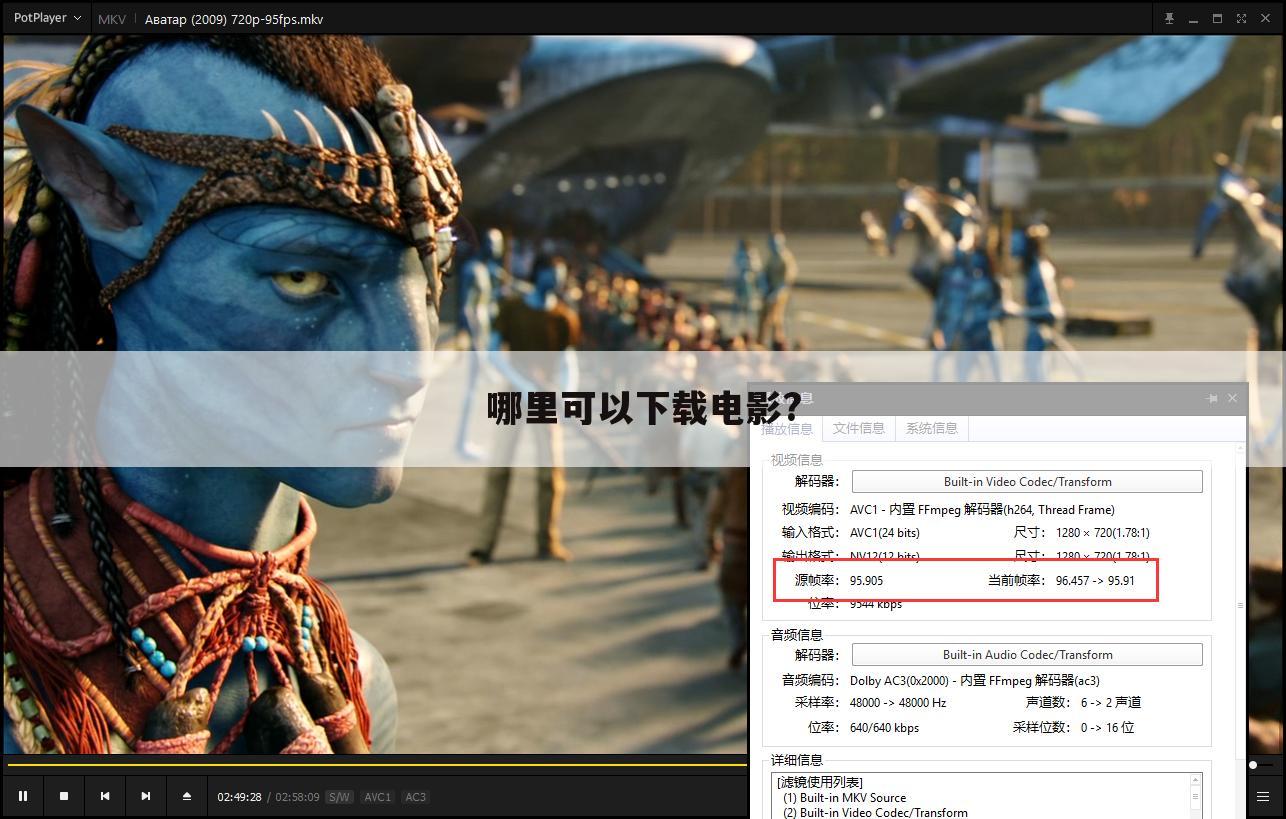
Task: Click the total duration 02:58:09
Action: (297, 797)
